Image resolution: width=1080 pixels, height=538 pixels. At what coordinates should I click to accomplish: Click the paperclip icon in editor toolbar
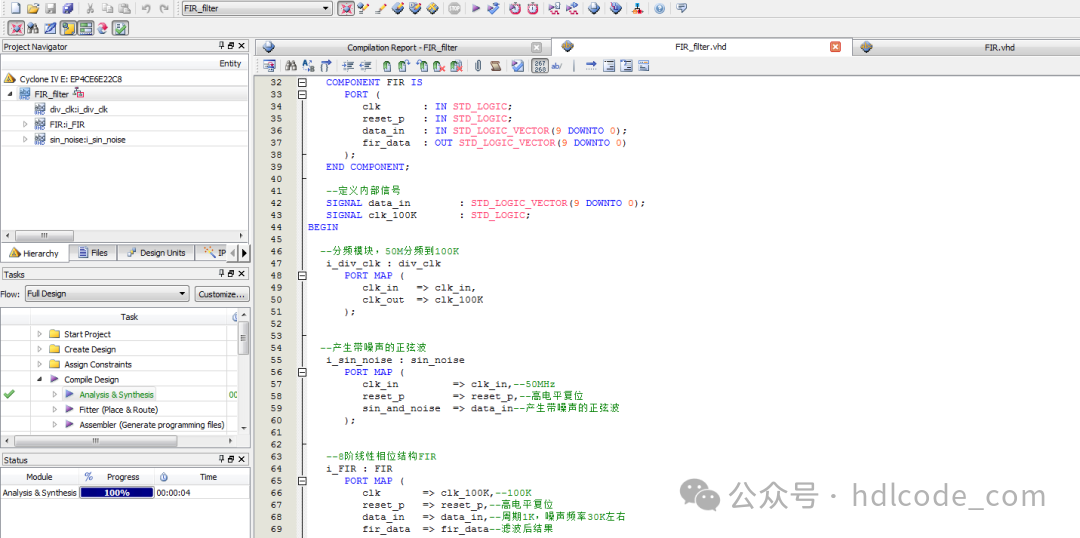477,66
